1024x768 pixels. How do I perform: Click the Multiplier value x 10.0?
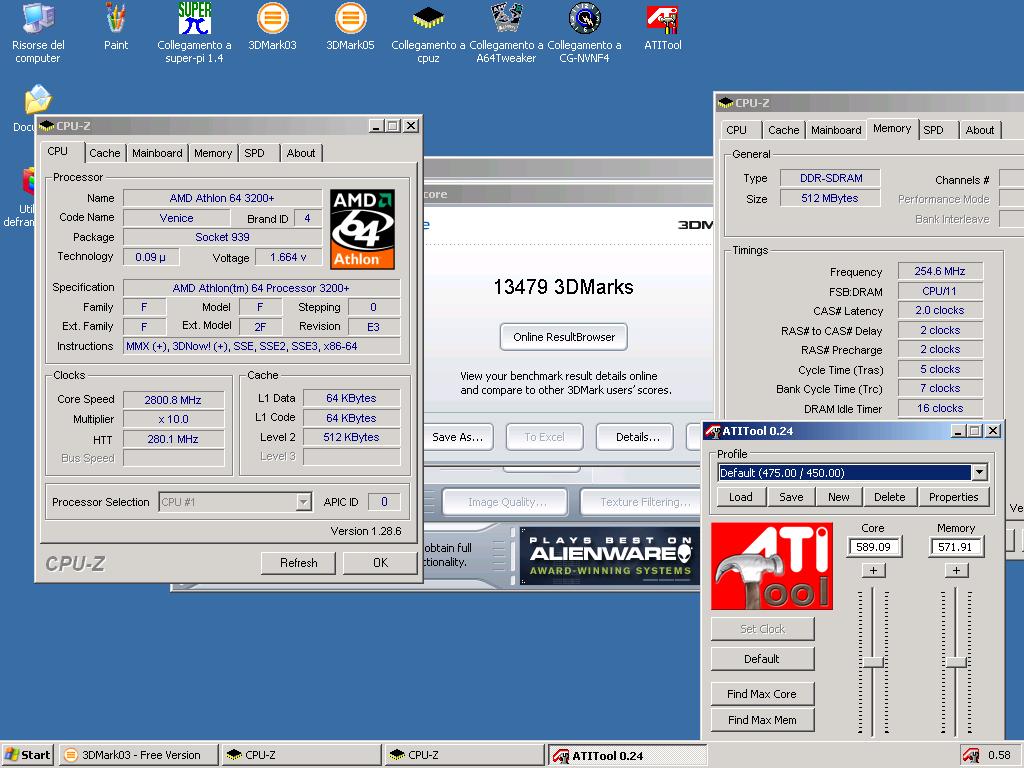[173, 419]
